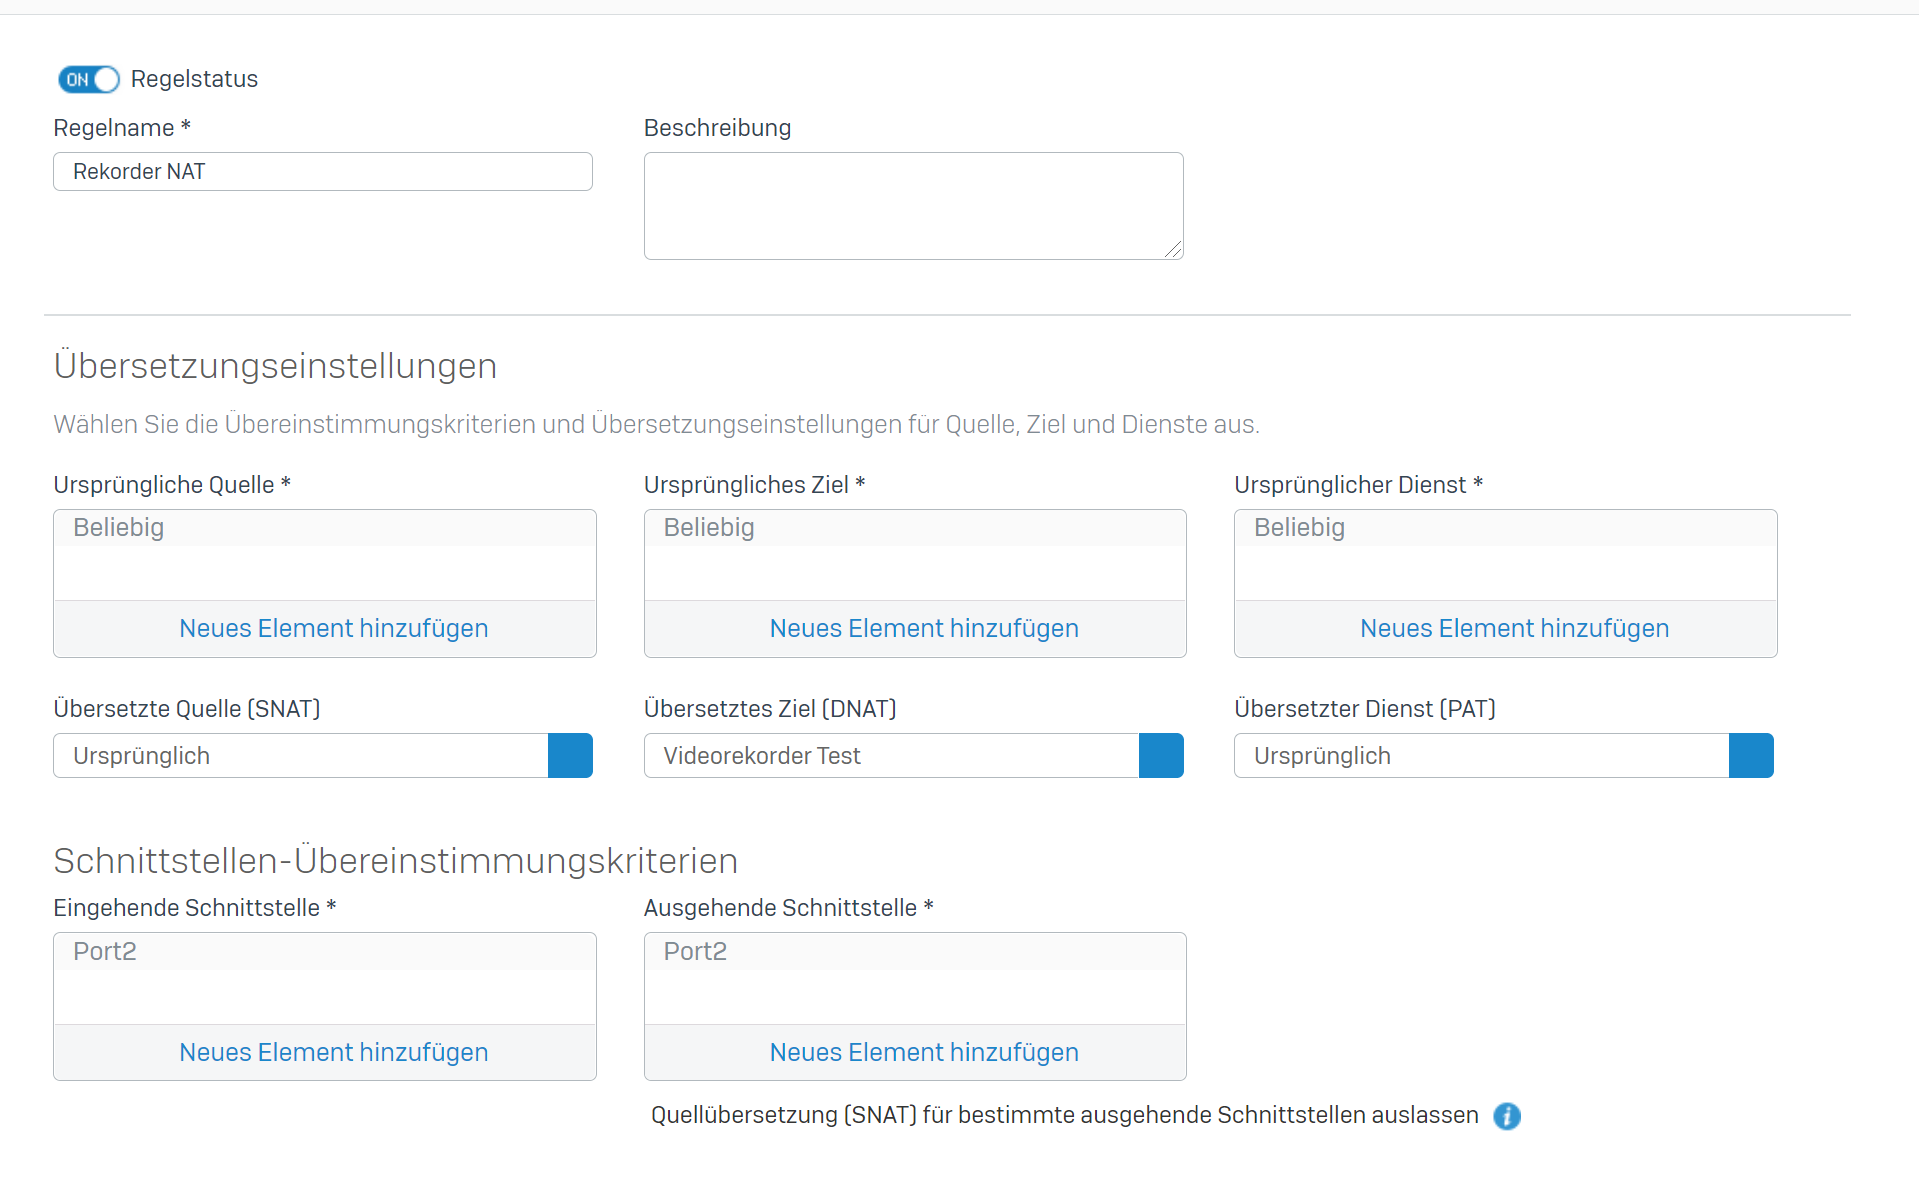Add new element to Ursprüngliche Quelle

tap(333, 628)
